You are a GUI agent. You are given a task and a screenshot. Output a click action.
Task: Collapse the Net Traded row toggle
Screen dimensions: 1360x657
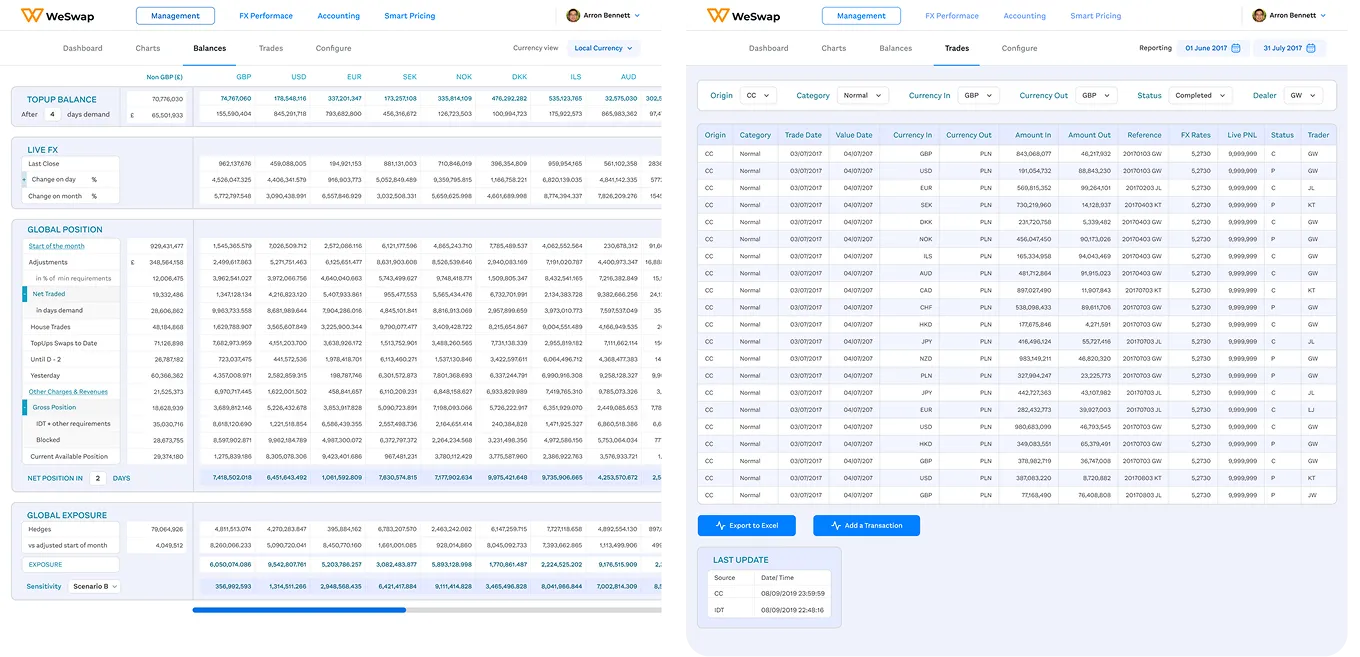pyautogui.click(x=25, y=294)
